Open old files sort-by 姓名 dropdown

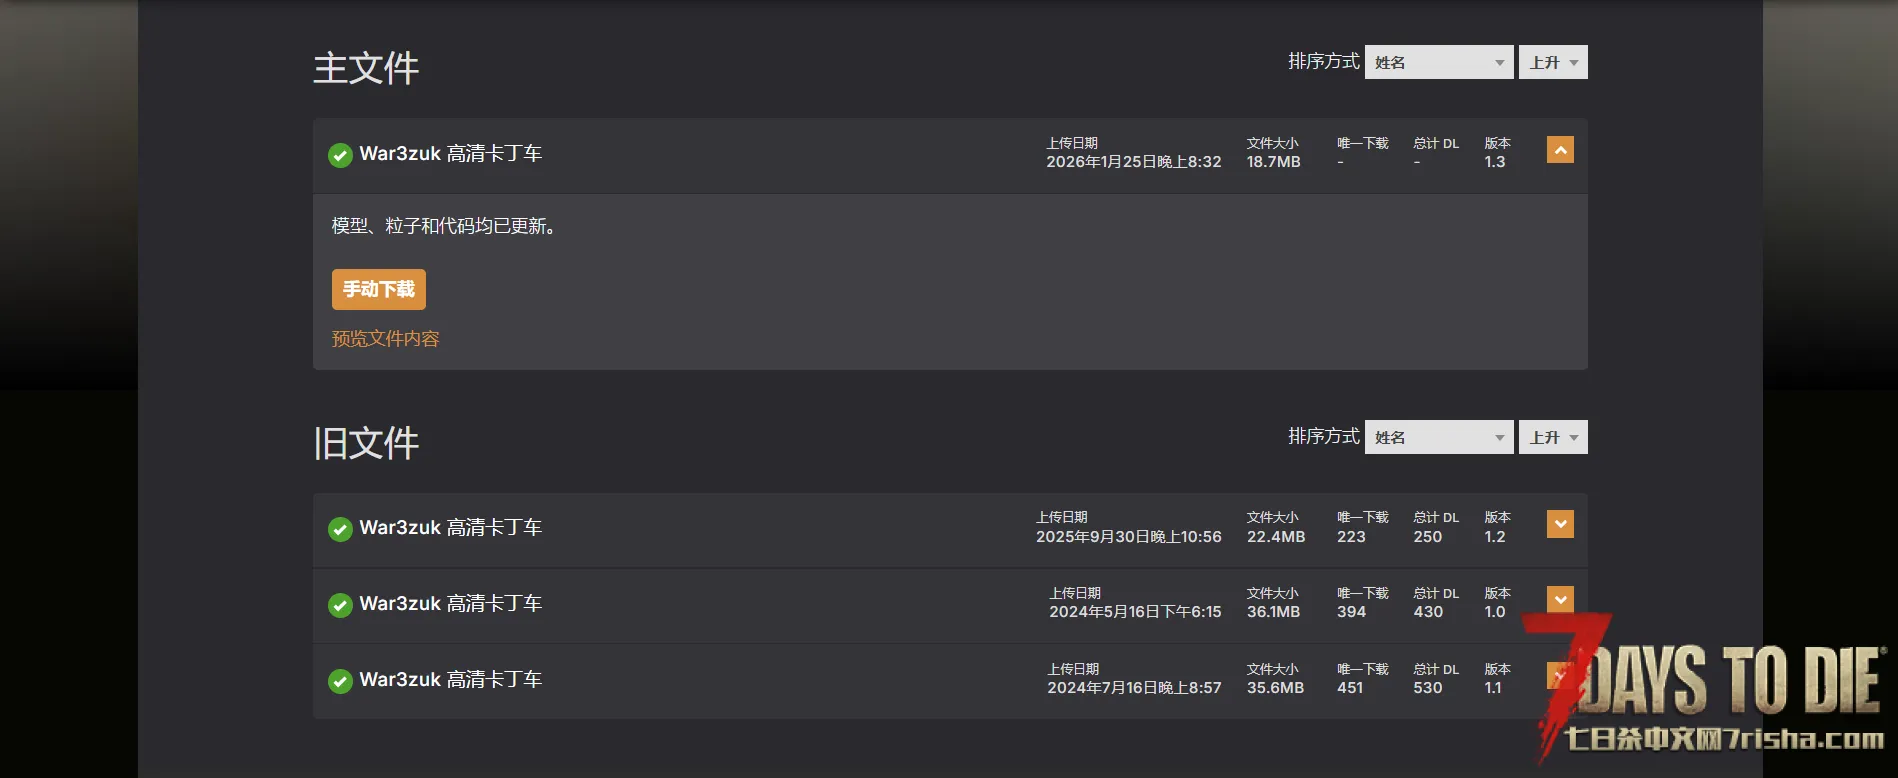(1438, 437)
